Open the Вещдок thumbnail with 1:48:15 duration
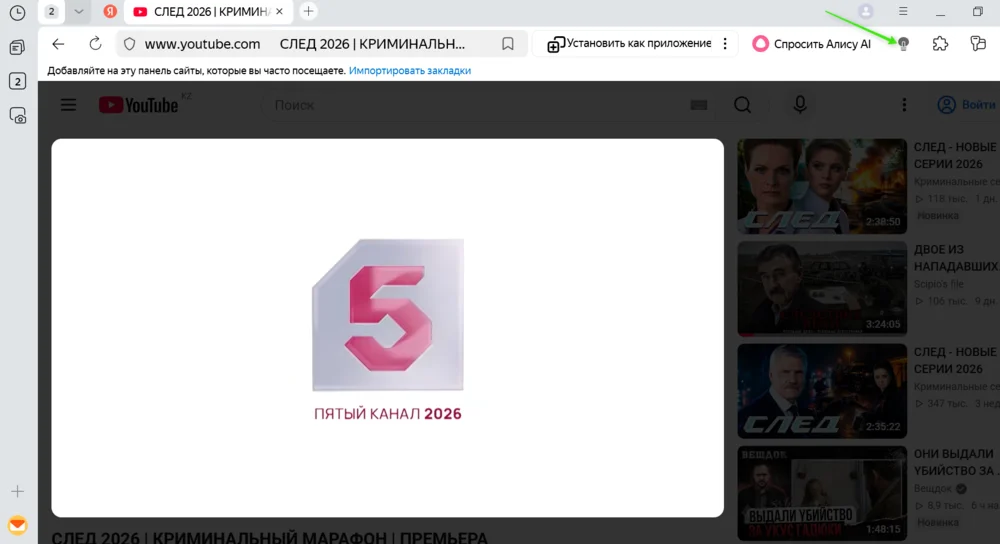The image size is (1000, 544). [x=822, y=493]
